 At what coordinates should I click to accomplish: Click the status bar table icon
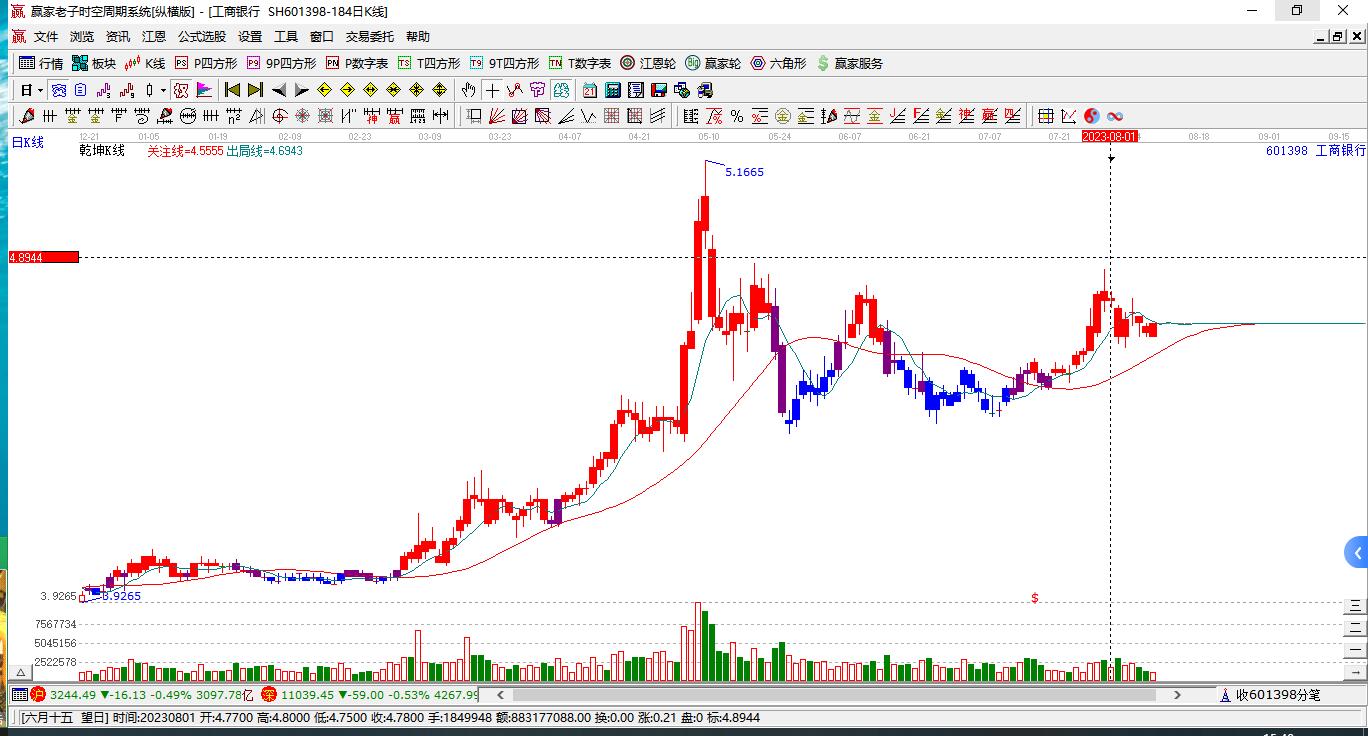point(20,694)
